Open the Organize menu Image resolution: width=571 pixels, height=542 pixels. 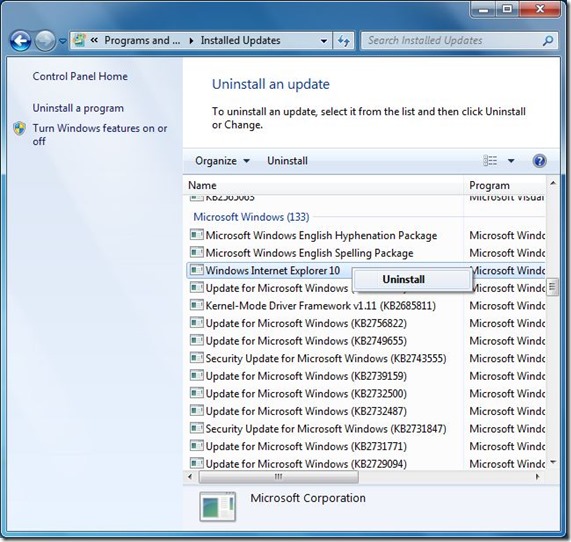223,161
